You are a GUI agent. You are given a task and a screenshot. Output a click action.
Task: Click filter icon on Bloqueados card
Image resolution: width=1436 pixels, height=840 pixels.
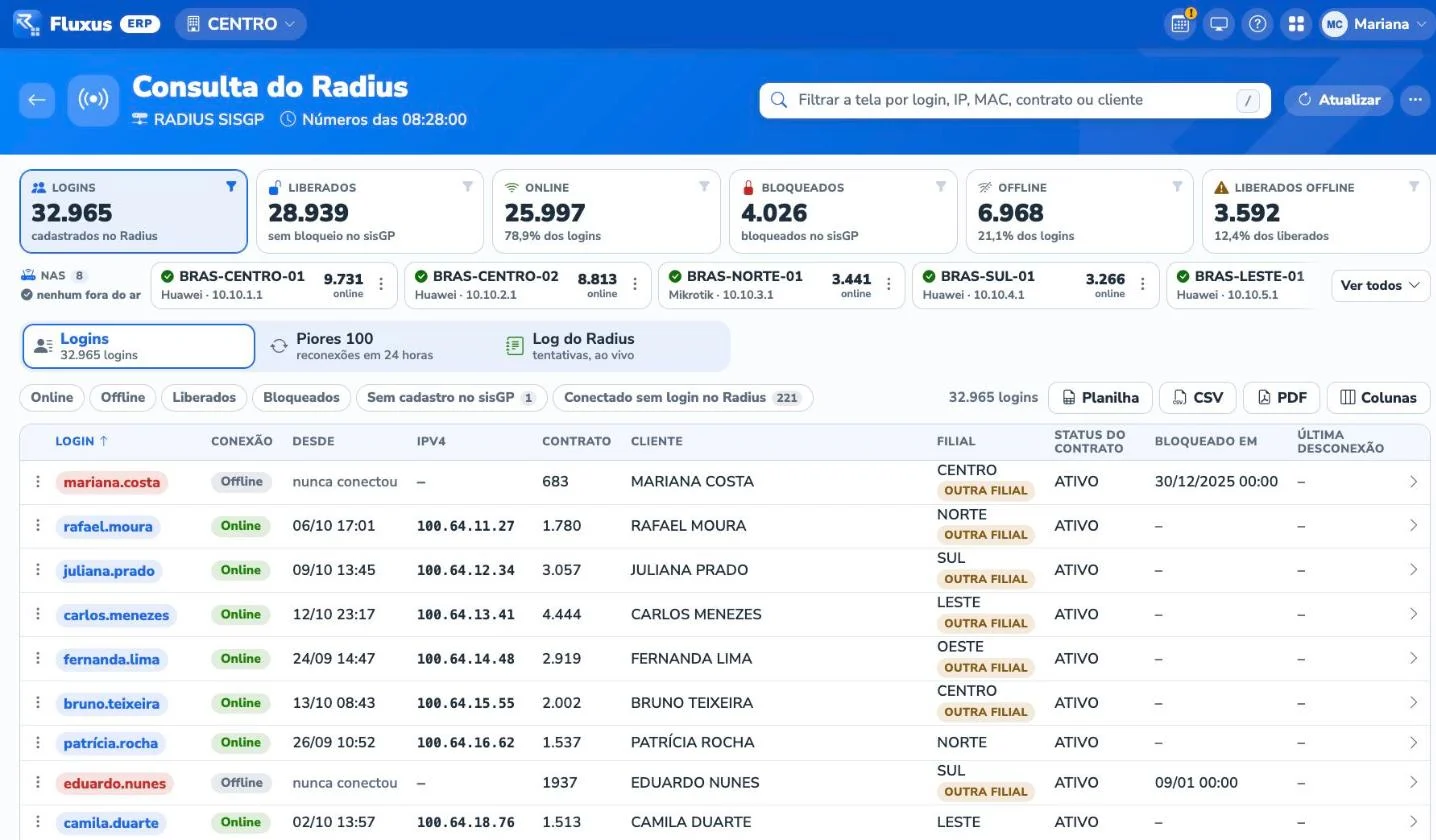pos(940,187)
